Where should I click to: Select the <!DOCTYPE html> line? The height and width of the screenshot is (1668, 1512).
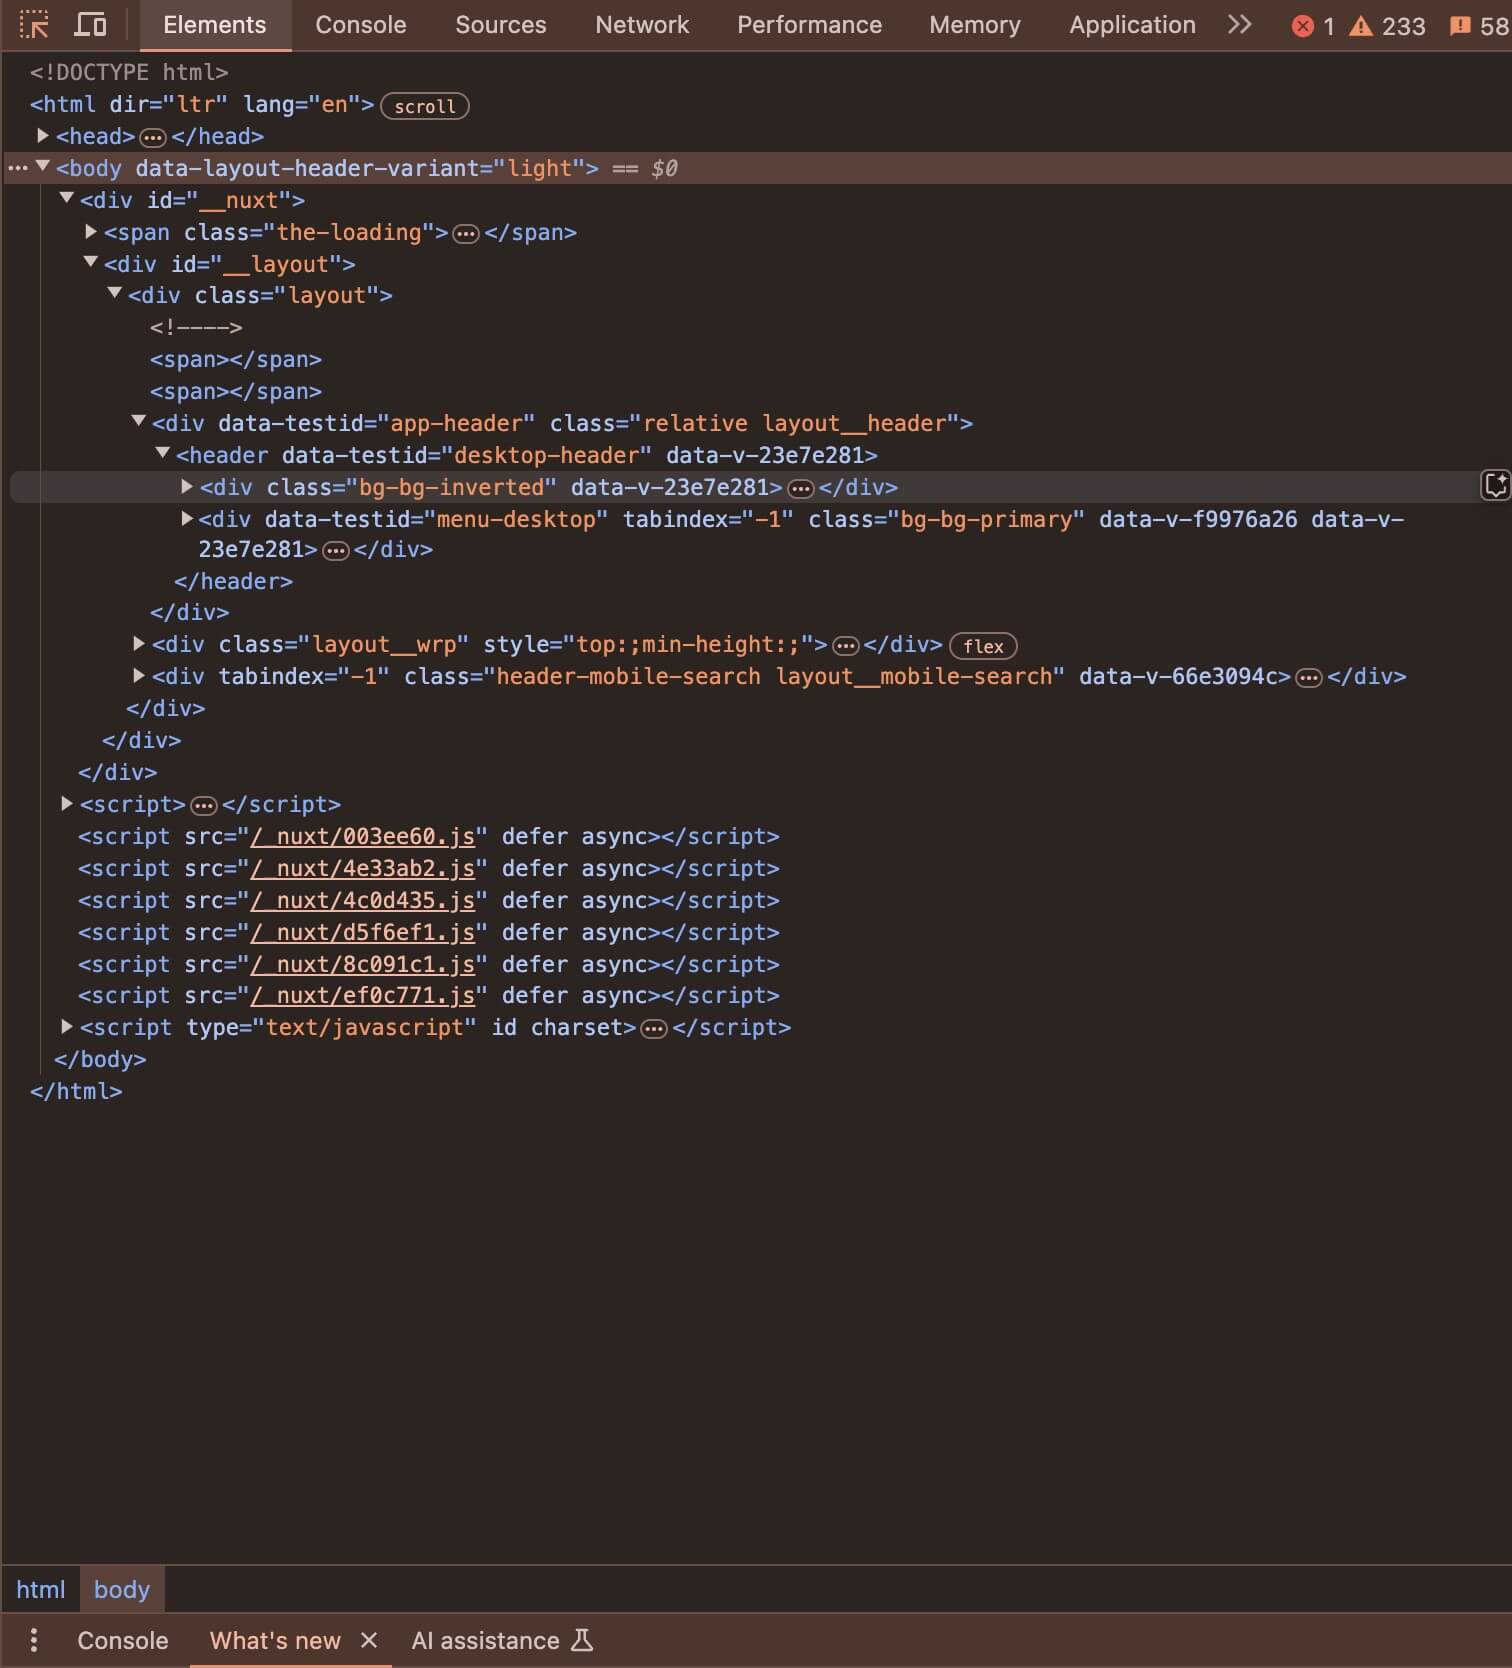click(x=129, y=72)
